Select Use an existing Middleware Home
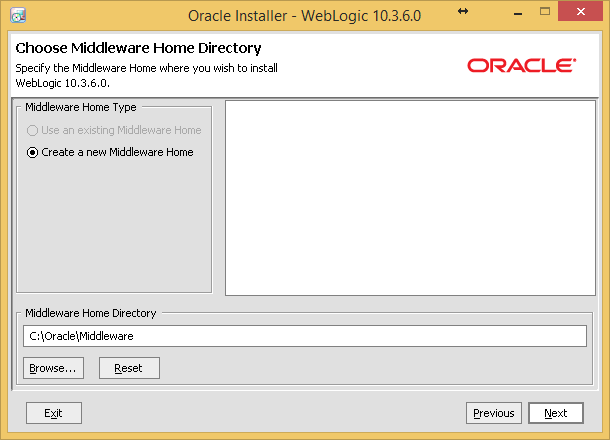The image size is (610, 440). click(x=114, y=130)
